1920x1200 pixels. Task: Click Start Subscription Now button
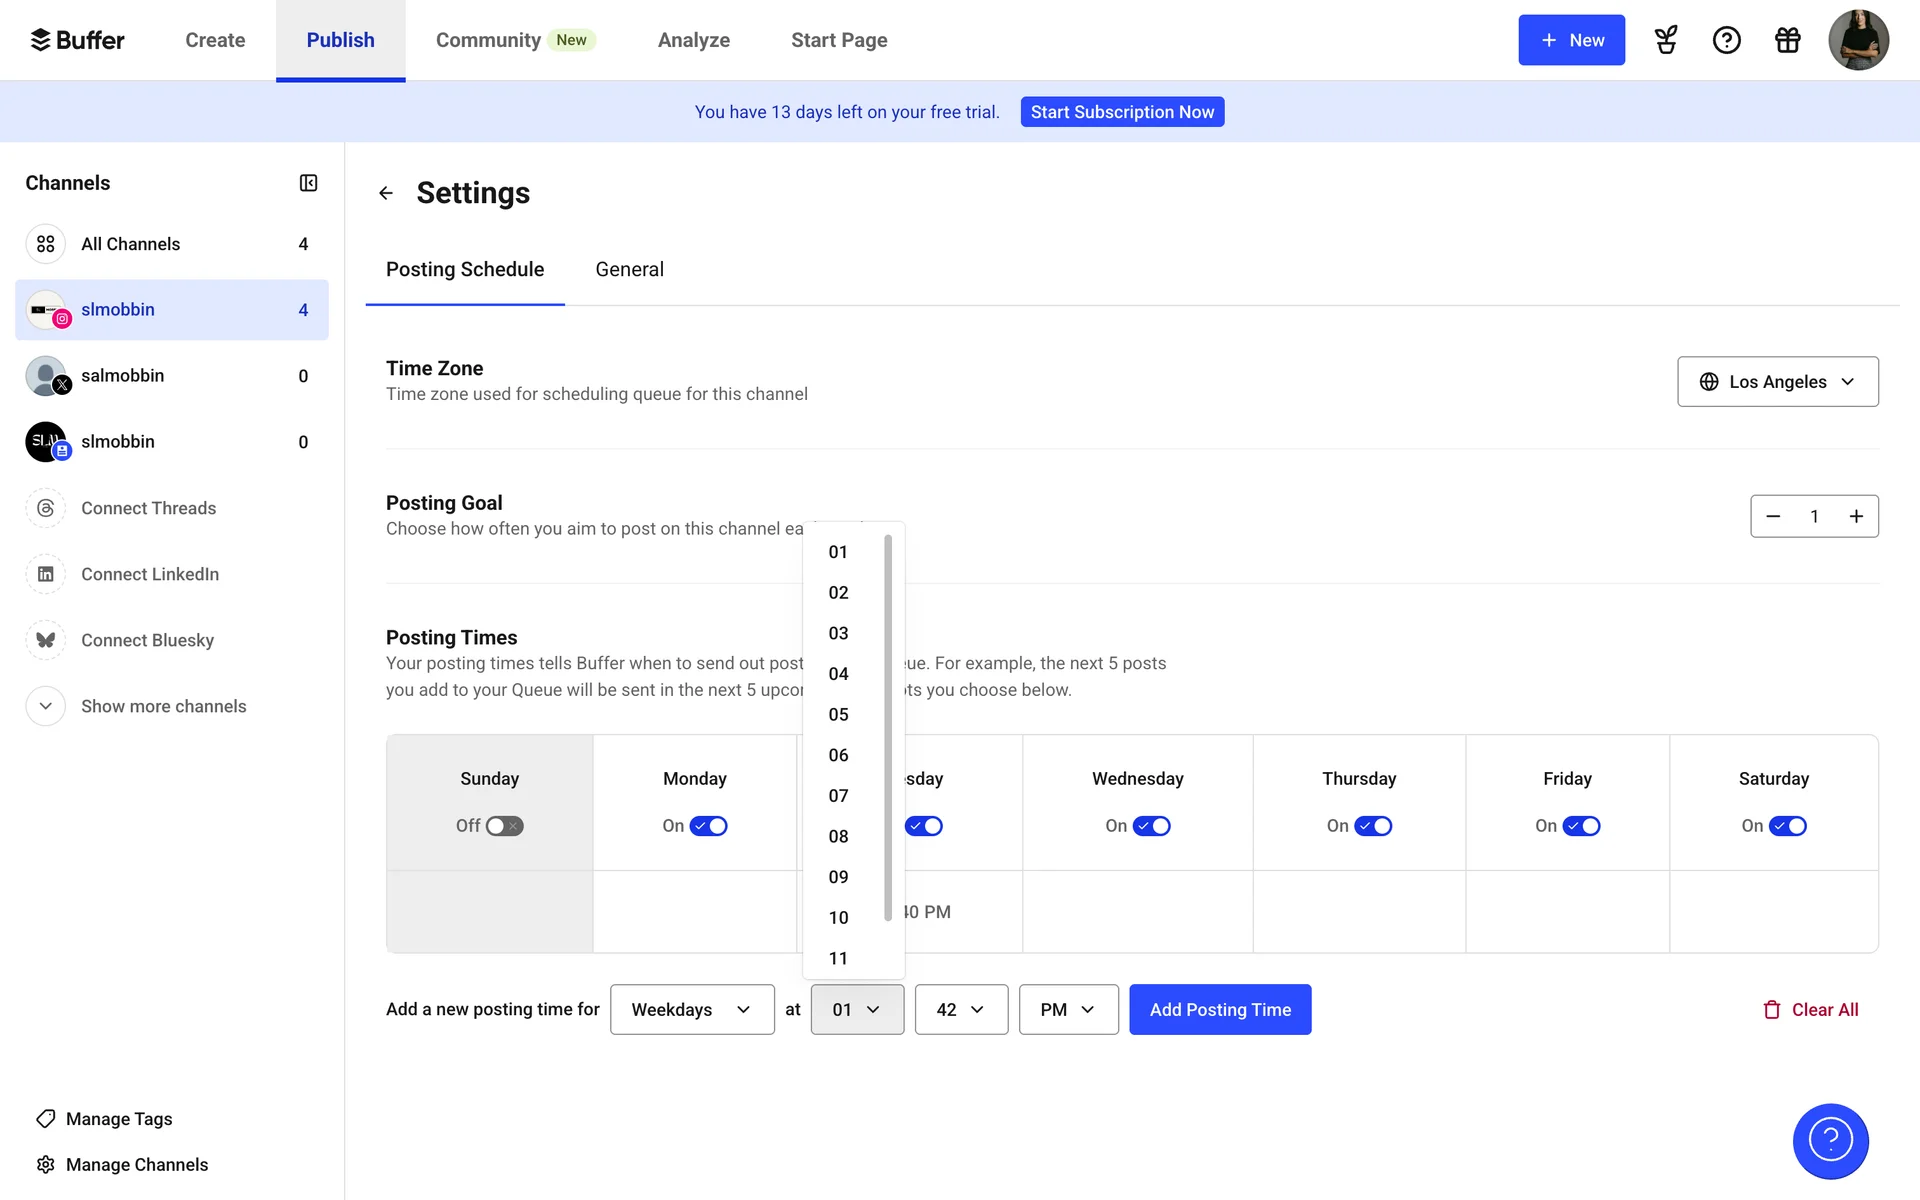[1122, 112]
